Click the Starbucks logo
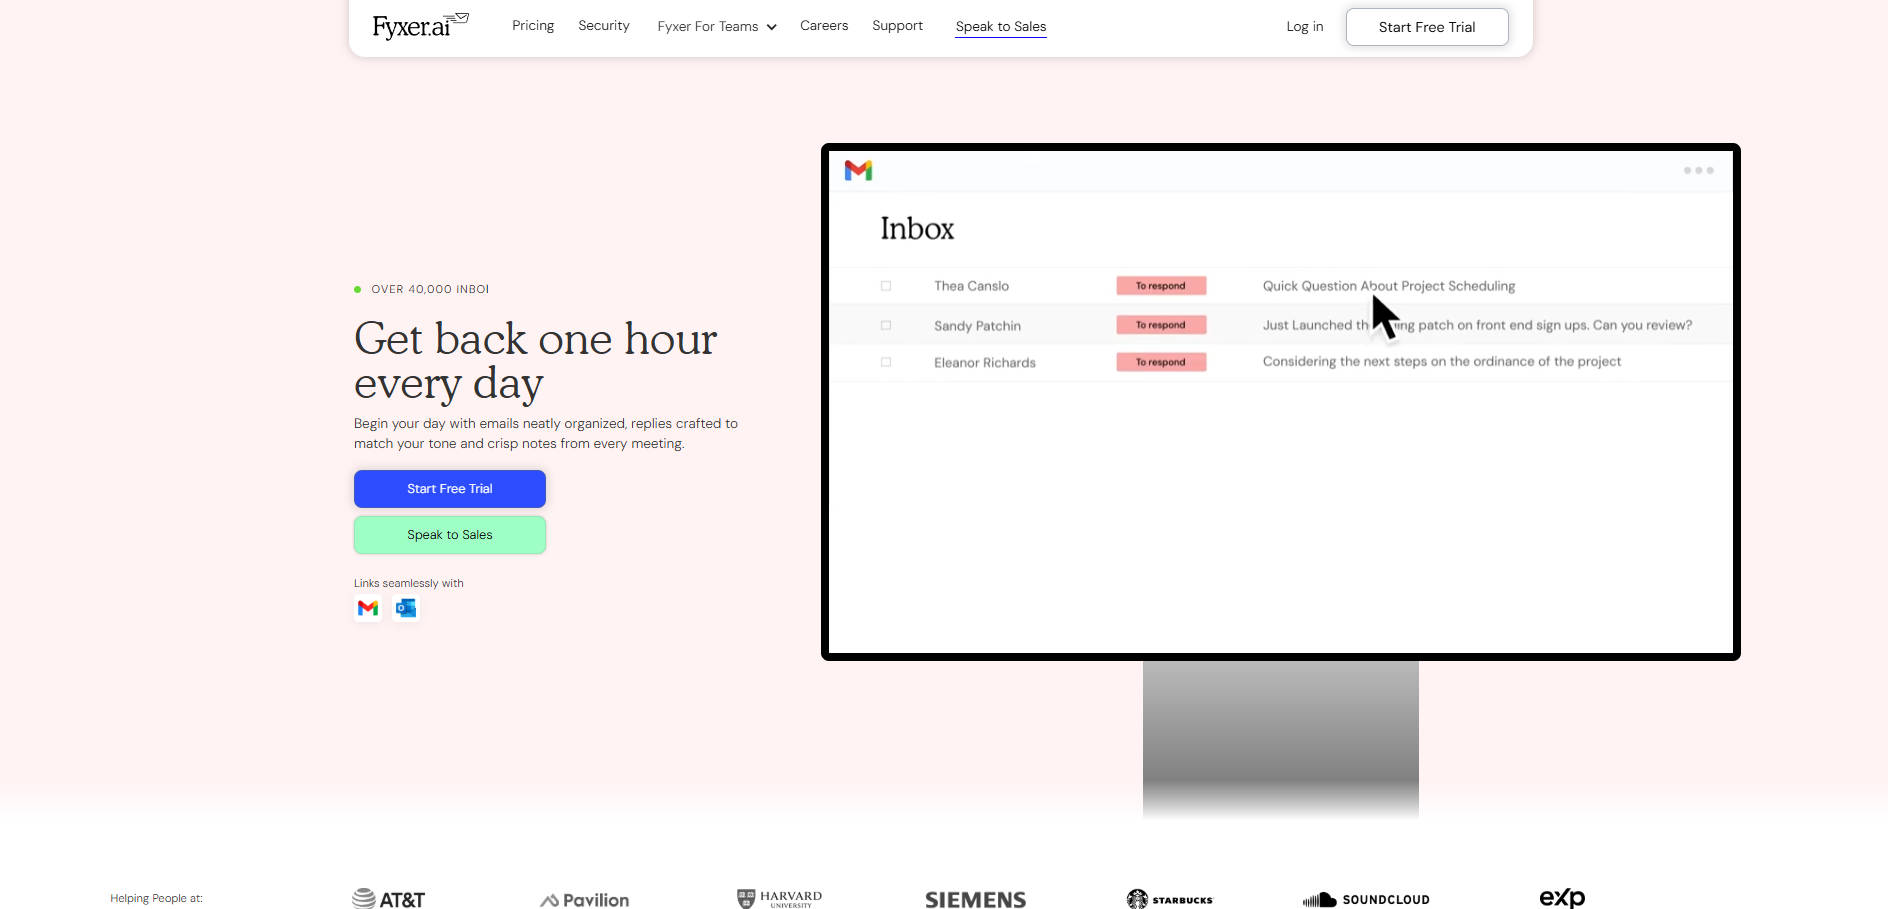 tap(1170, 899)
